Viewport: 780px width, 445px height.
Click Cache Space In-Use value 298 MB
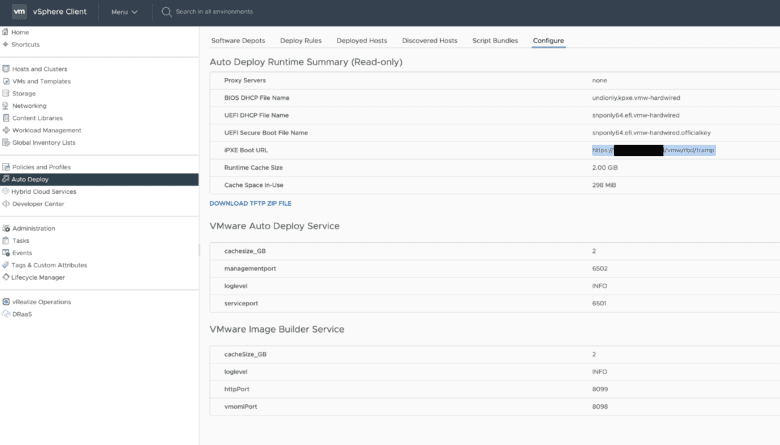(604, 185)
